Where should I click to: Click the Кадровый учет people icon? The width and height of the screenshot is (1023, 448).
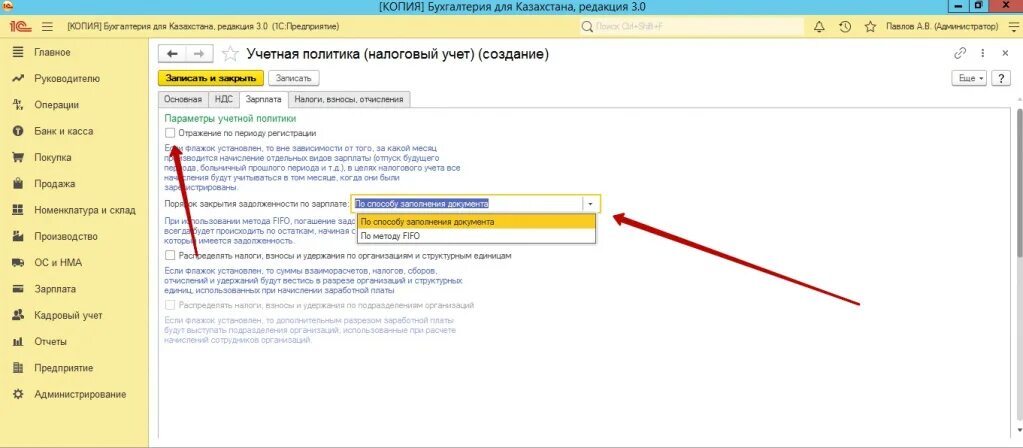[18, 315]
